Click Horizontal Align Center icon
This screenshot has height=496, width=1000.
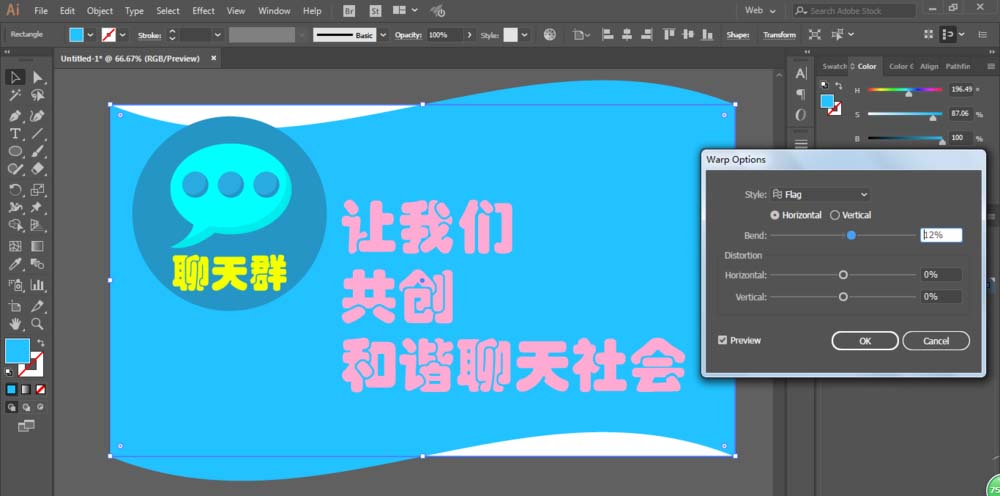click(x=627, y=34)
